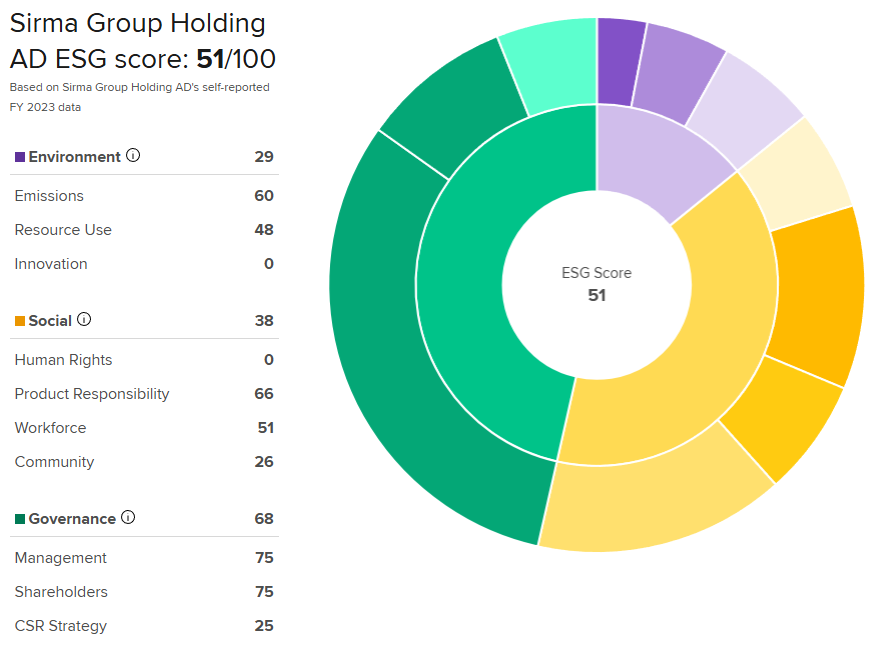This screenshot has width=888, height=666.
Task: Click purple Environment color square
Action: click(x=20, y=157)
